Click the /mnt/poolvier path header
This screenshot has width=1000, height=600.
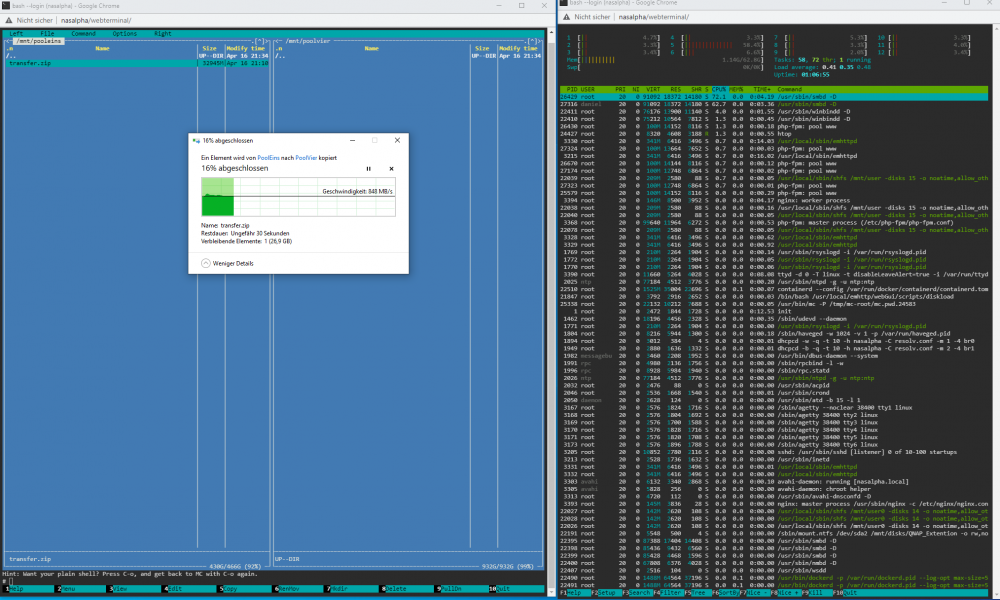[308, 41]
